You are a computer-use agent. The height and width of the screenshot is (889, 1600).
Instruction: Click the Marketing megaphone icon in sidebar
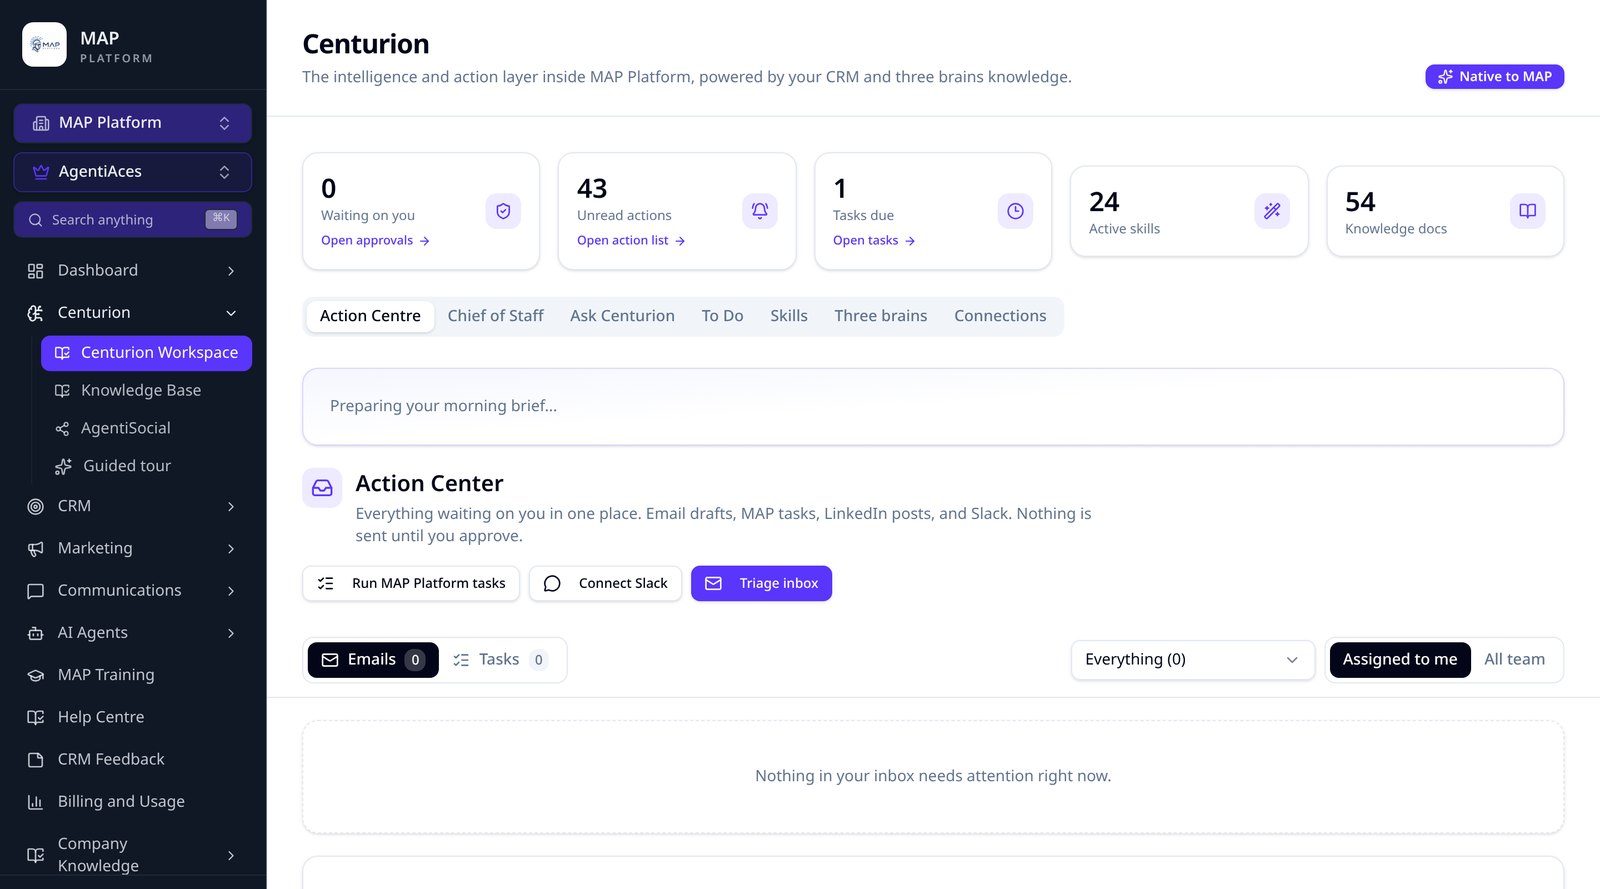click(36, 549)
